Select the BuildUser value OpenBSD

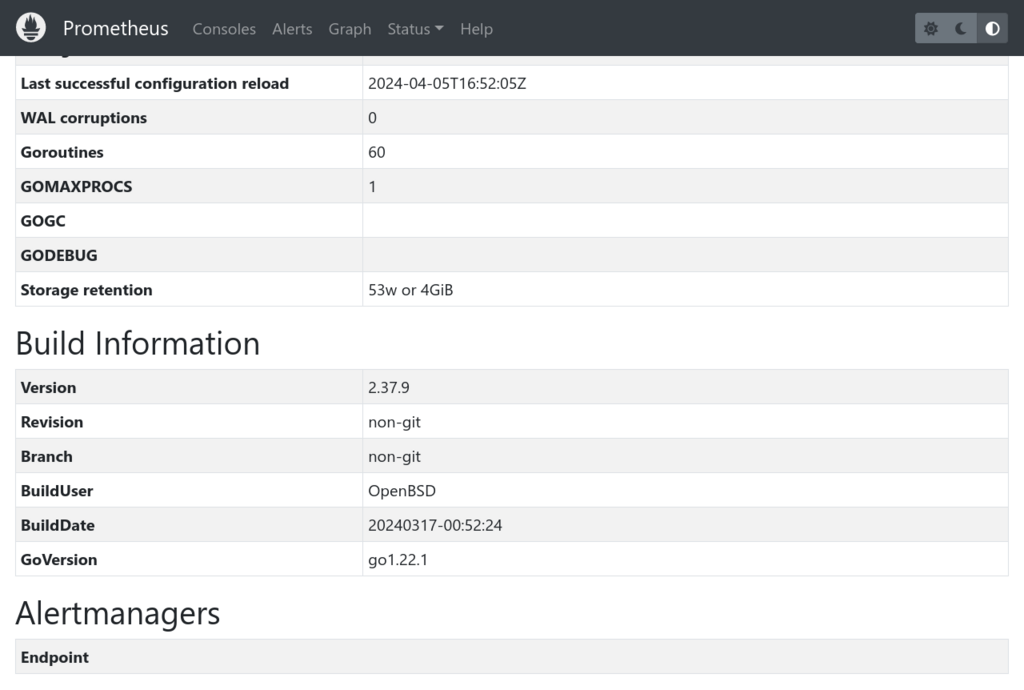point(402,491)
